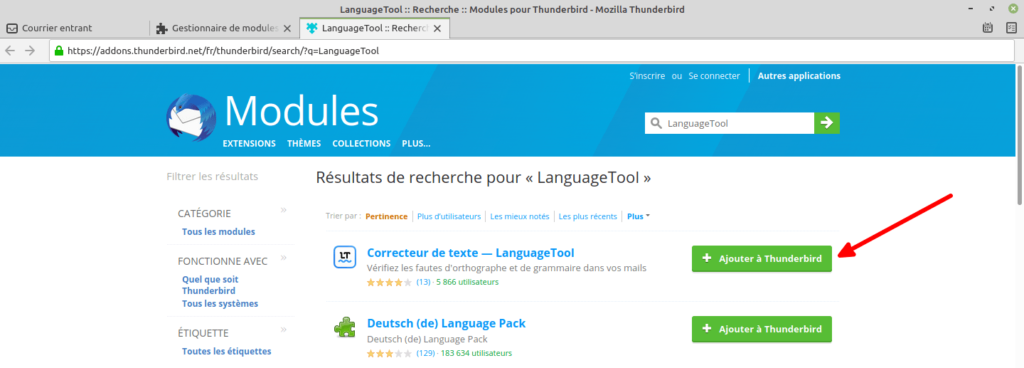Click the Vérifiez les fautes d'orthographe description
1024x368 pixels.
pos(507,268)
